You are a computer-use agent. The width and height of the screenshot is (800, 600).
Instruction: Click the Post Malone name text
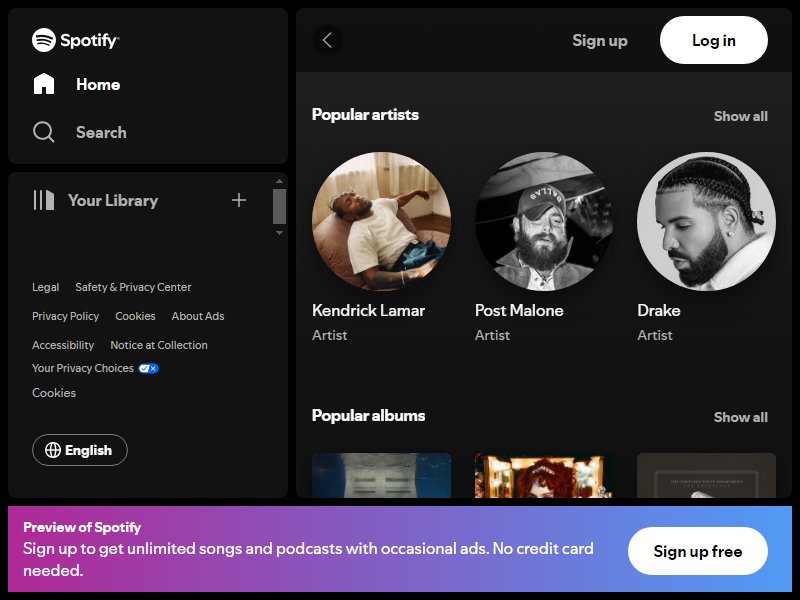[x=519, y=311]
